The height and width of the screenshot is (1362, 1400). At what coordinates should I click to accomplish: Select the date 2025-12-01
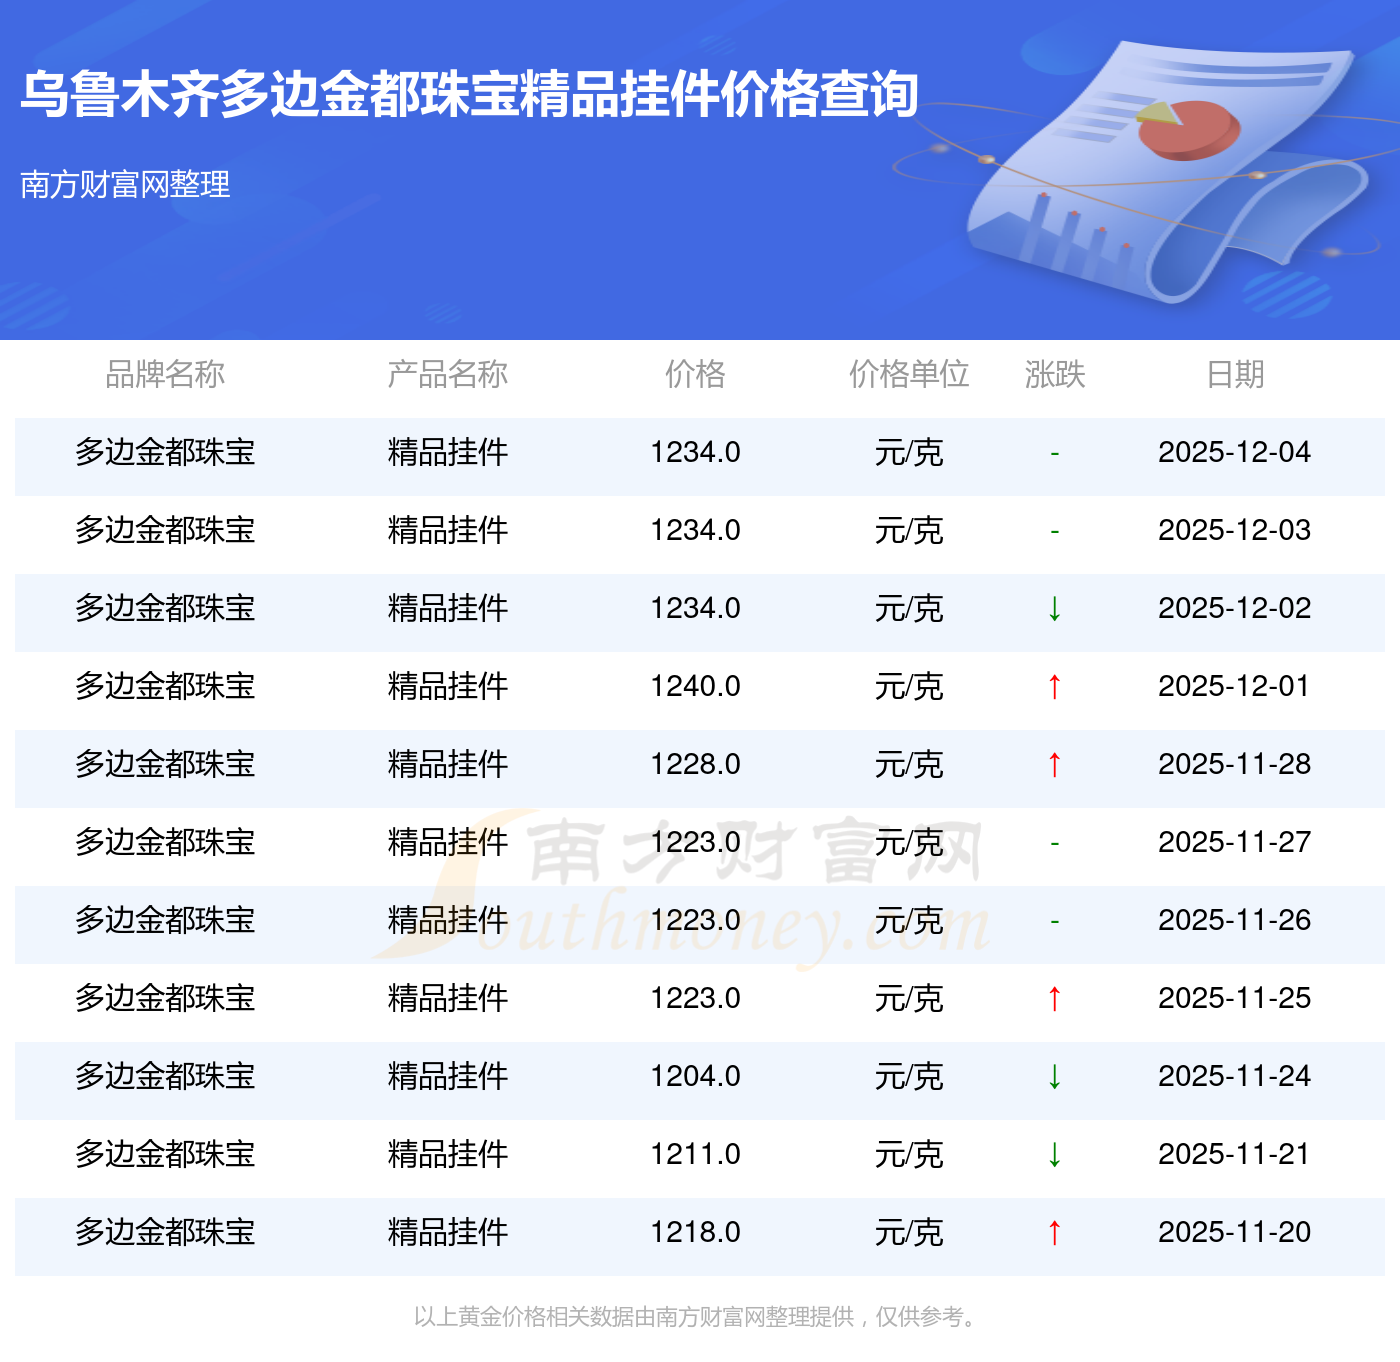1234,686
